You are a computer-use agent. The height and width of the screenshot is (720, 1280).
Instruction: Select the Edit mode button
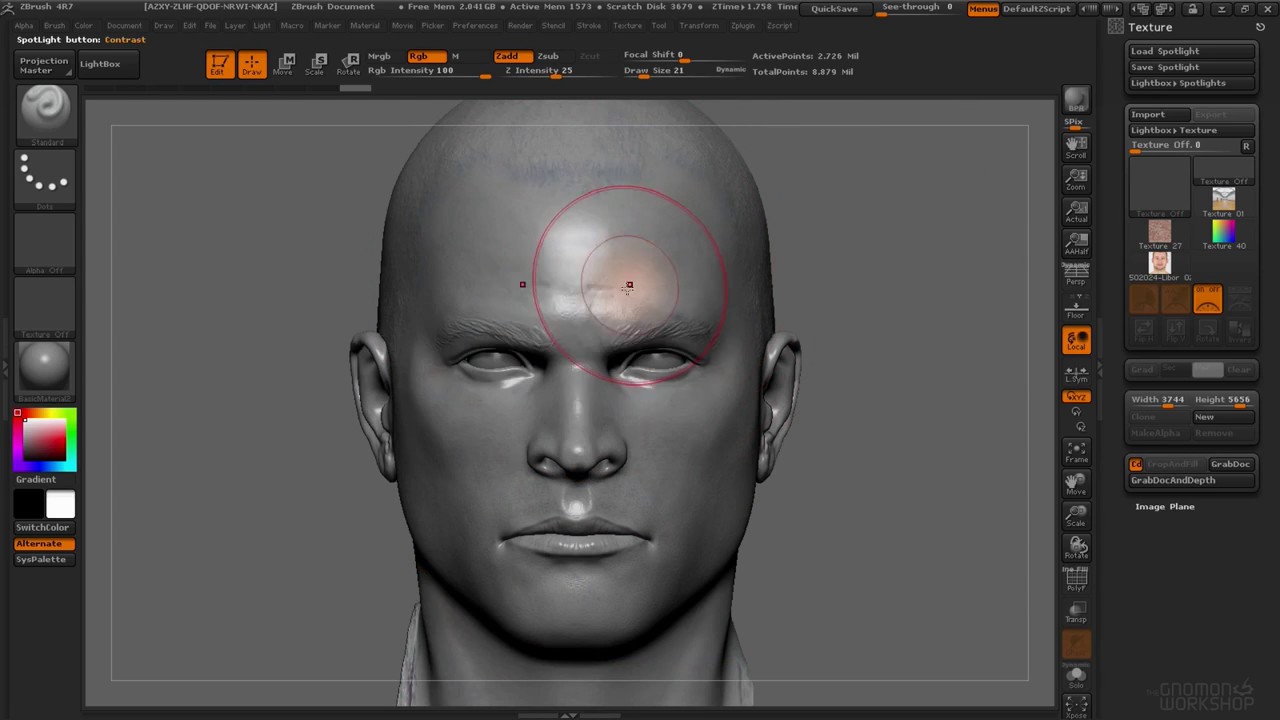coord(220,65)
